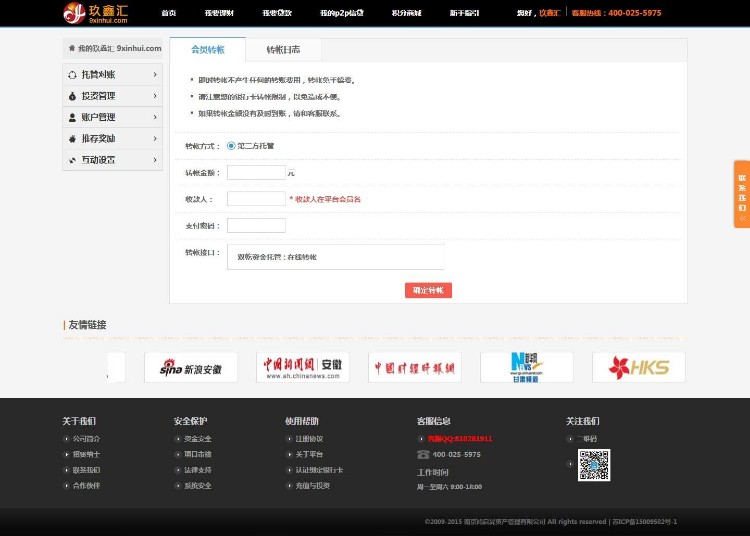Open the 新手指引 nav item

tap(464, 13)
